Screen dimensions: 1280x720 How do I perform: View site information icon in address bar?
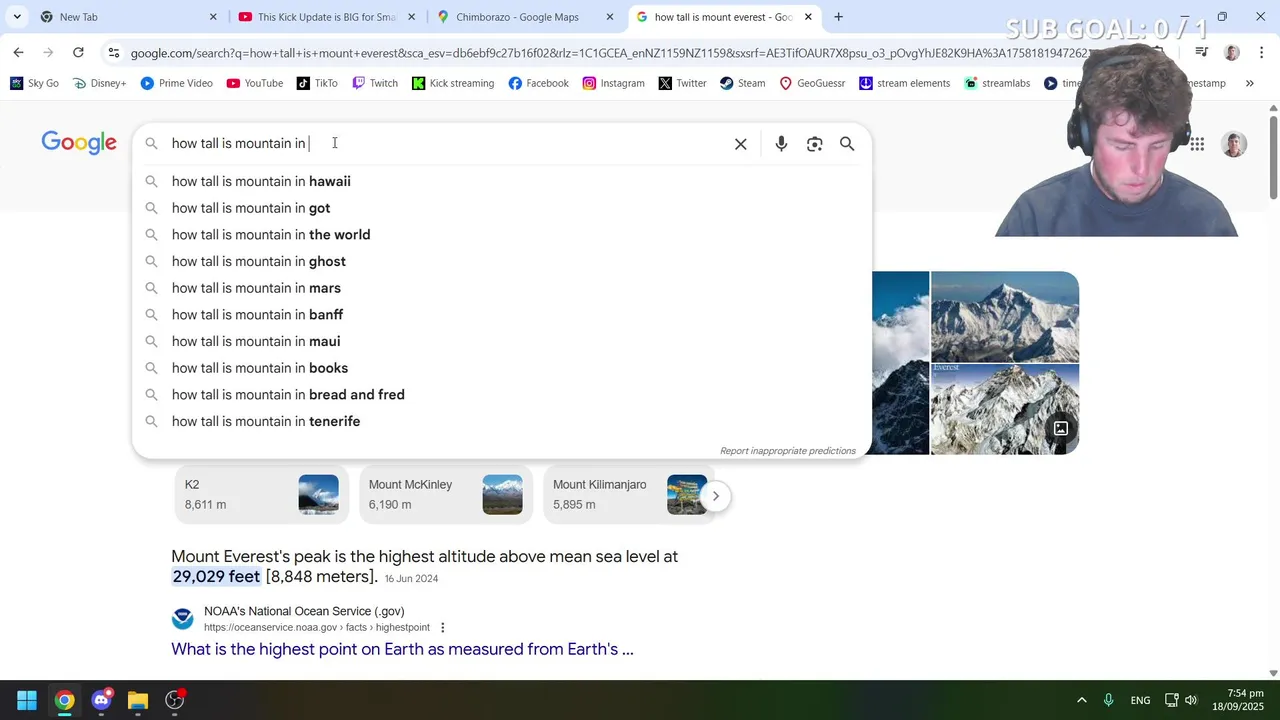(114, 53)
